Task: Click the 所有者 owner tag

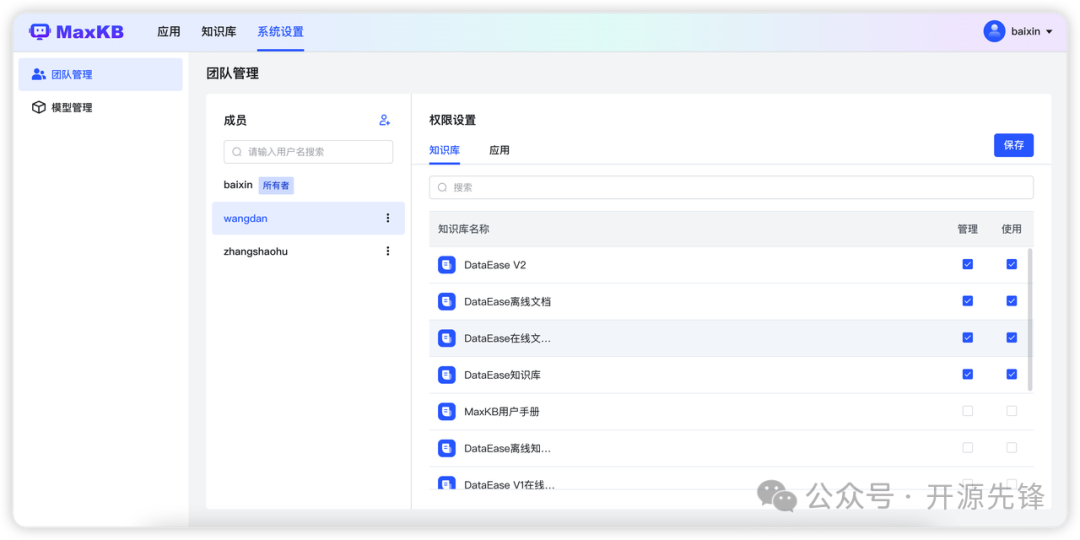Action: point(276,185)
